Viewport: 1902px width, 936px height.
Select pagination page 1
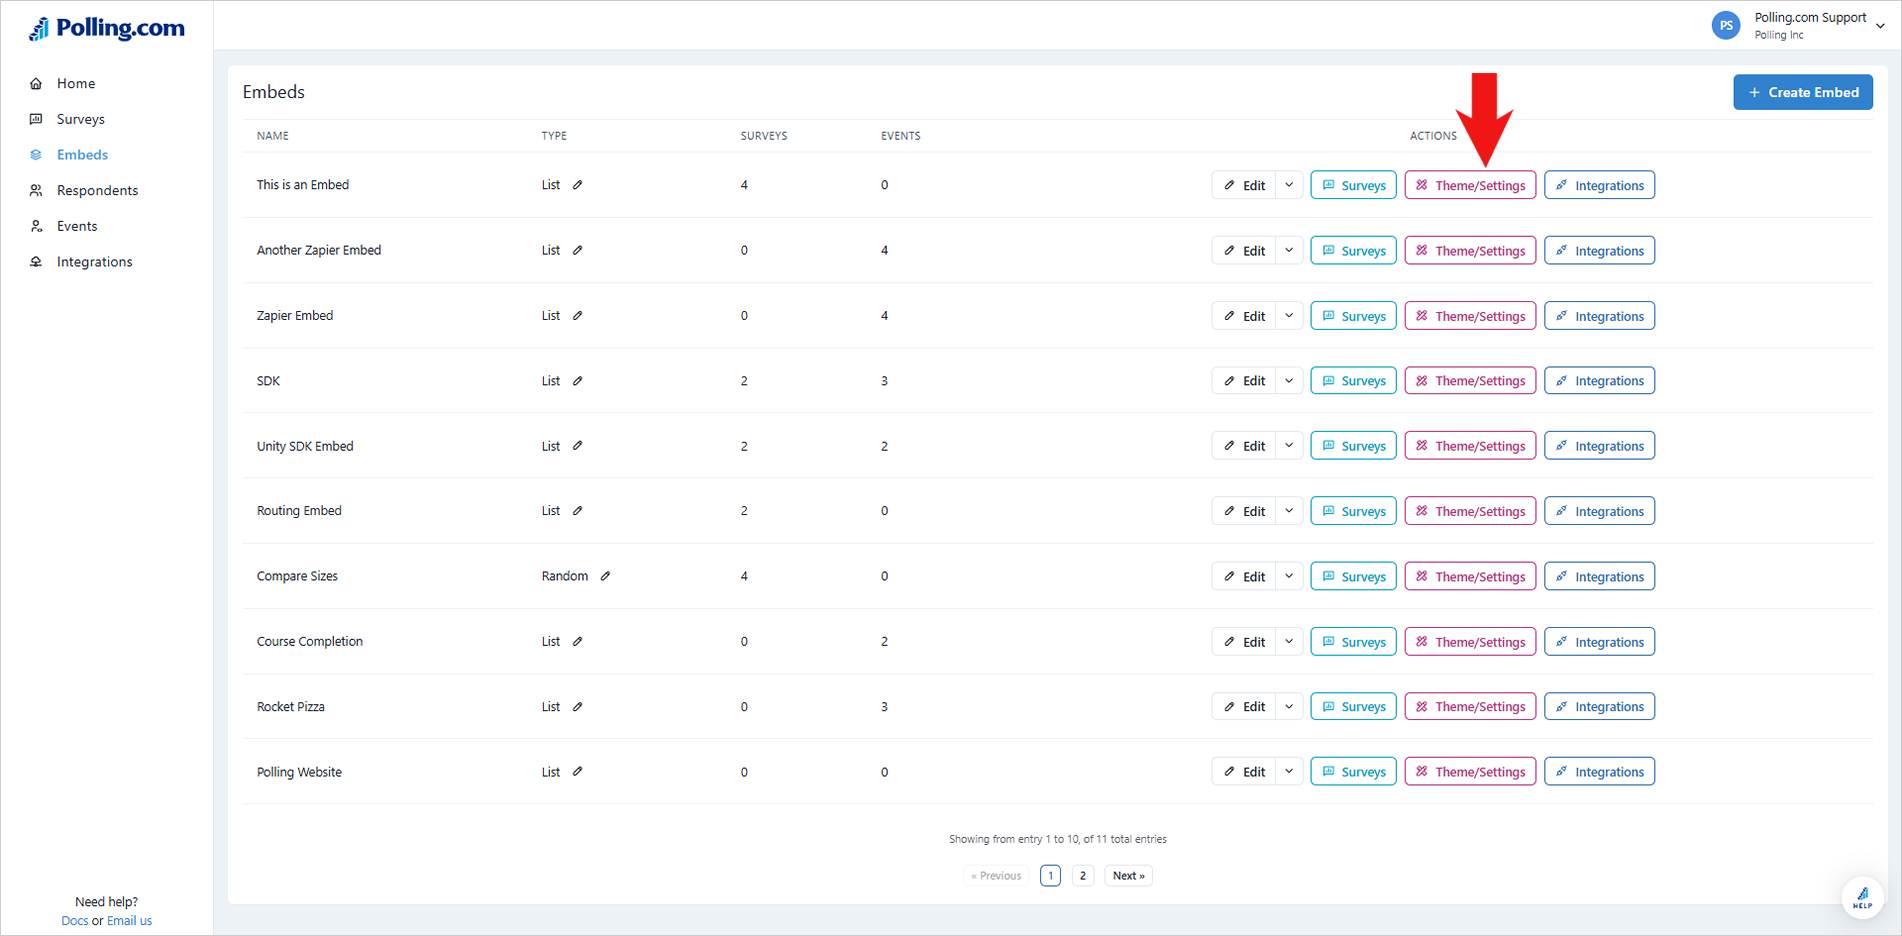point(1050,876)
